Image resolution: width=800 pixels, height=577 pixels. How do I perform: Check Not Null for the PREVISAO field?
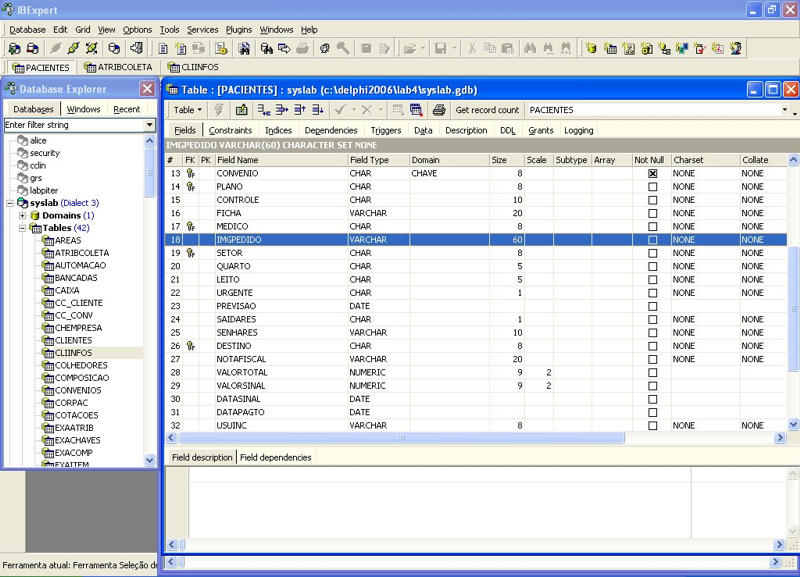[x=653, y=306]
